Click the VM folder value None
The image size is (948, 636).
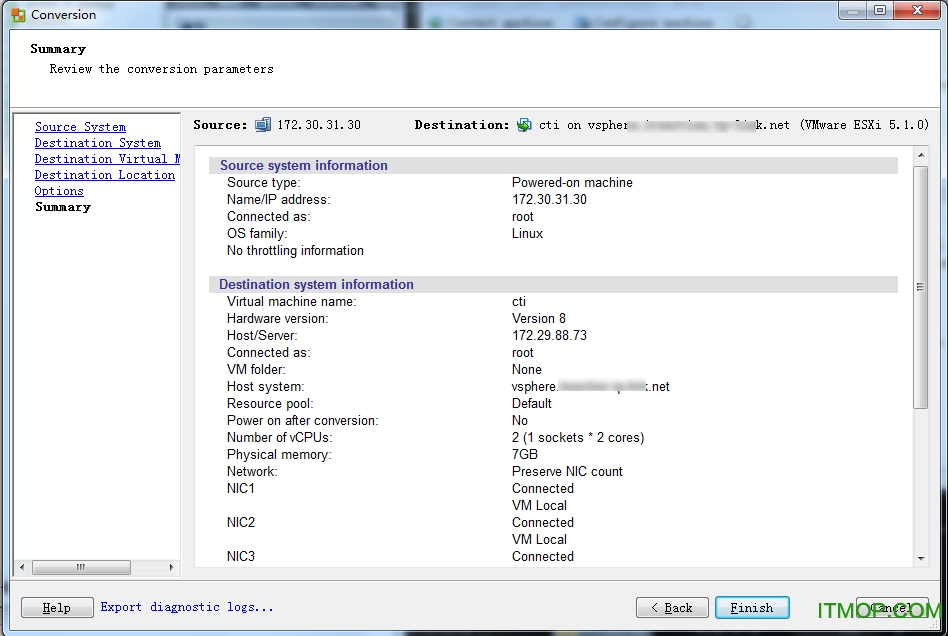tap(527, 369)
